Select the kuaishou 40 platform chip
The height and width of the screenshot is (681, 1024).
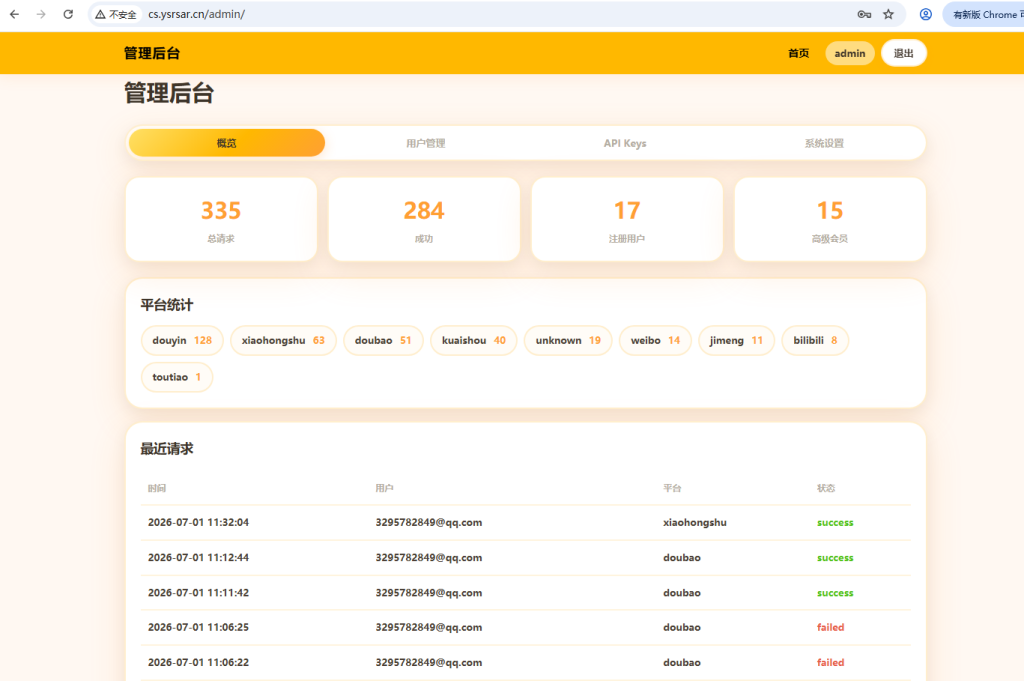[473, 340]
